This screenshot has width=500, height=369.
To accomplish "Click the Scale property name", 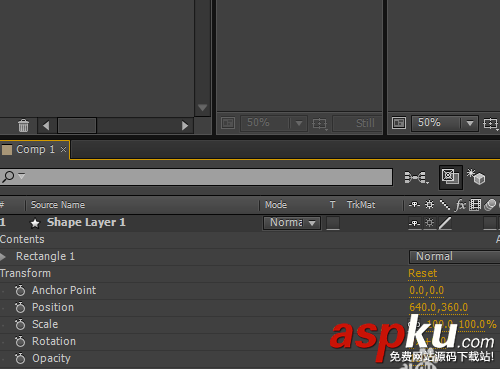I will (45, 324).
